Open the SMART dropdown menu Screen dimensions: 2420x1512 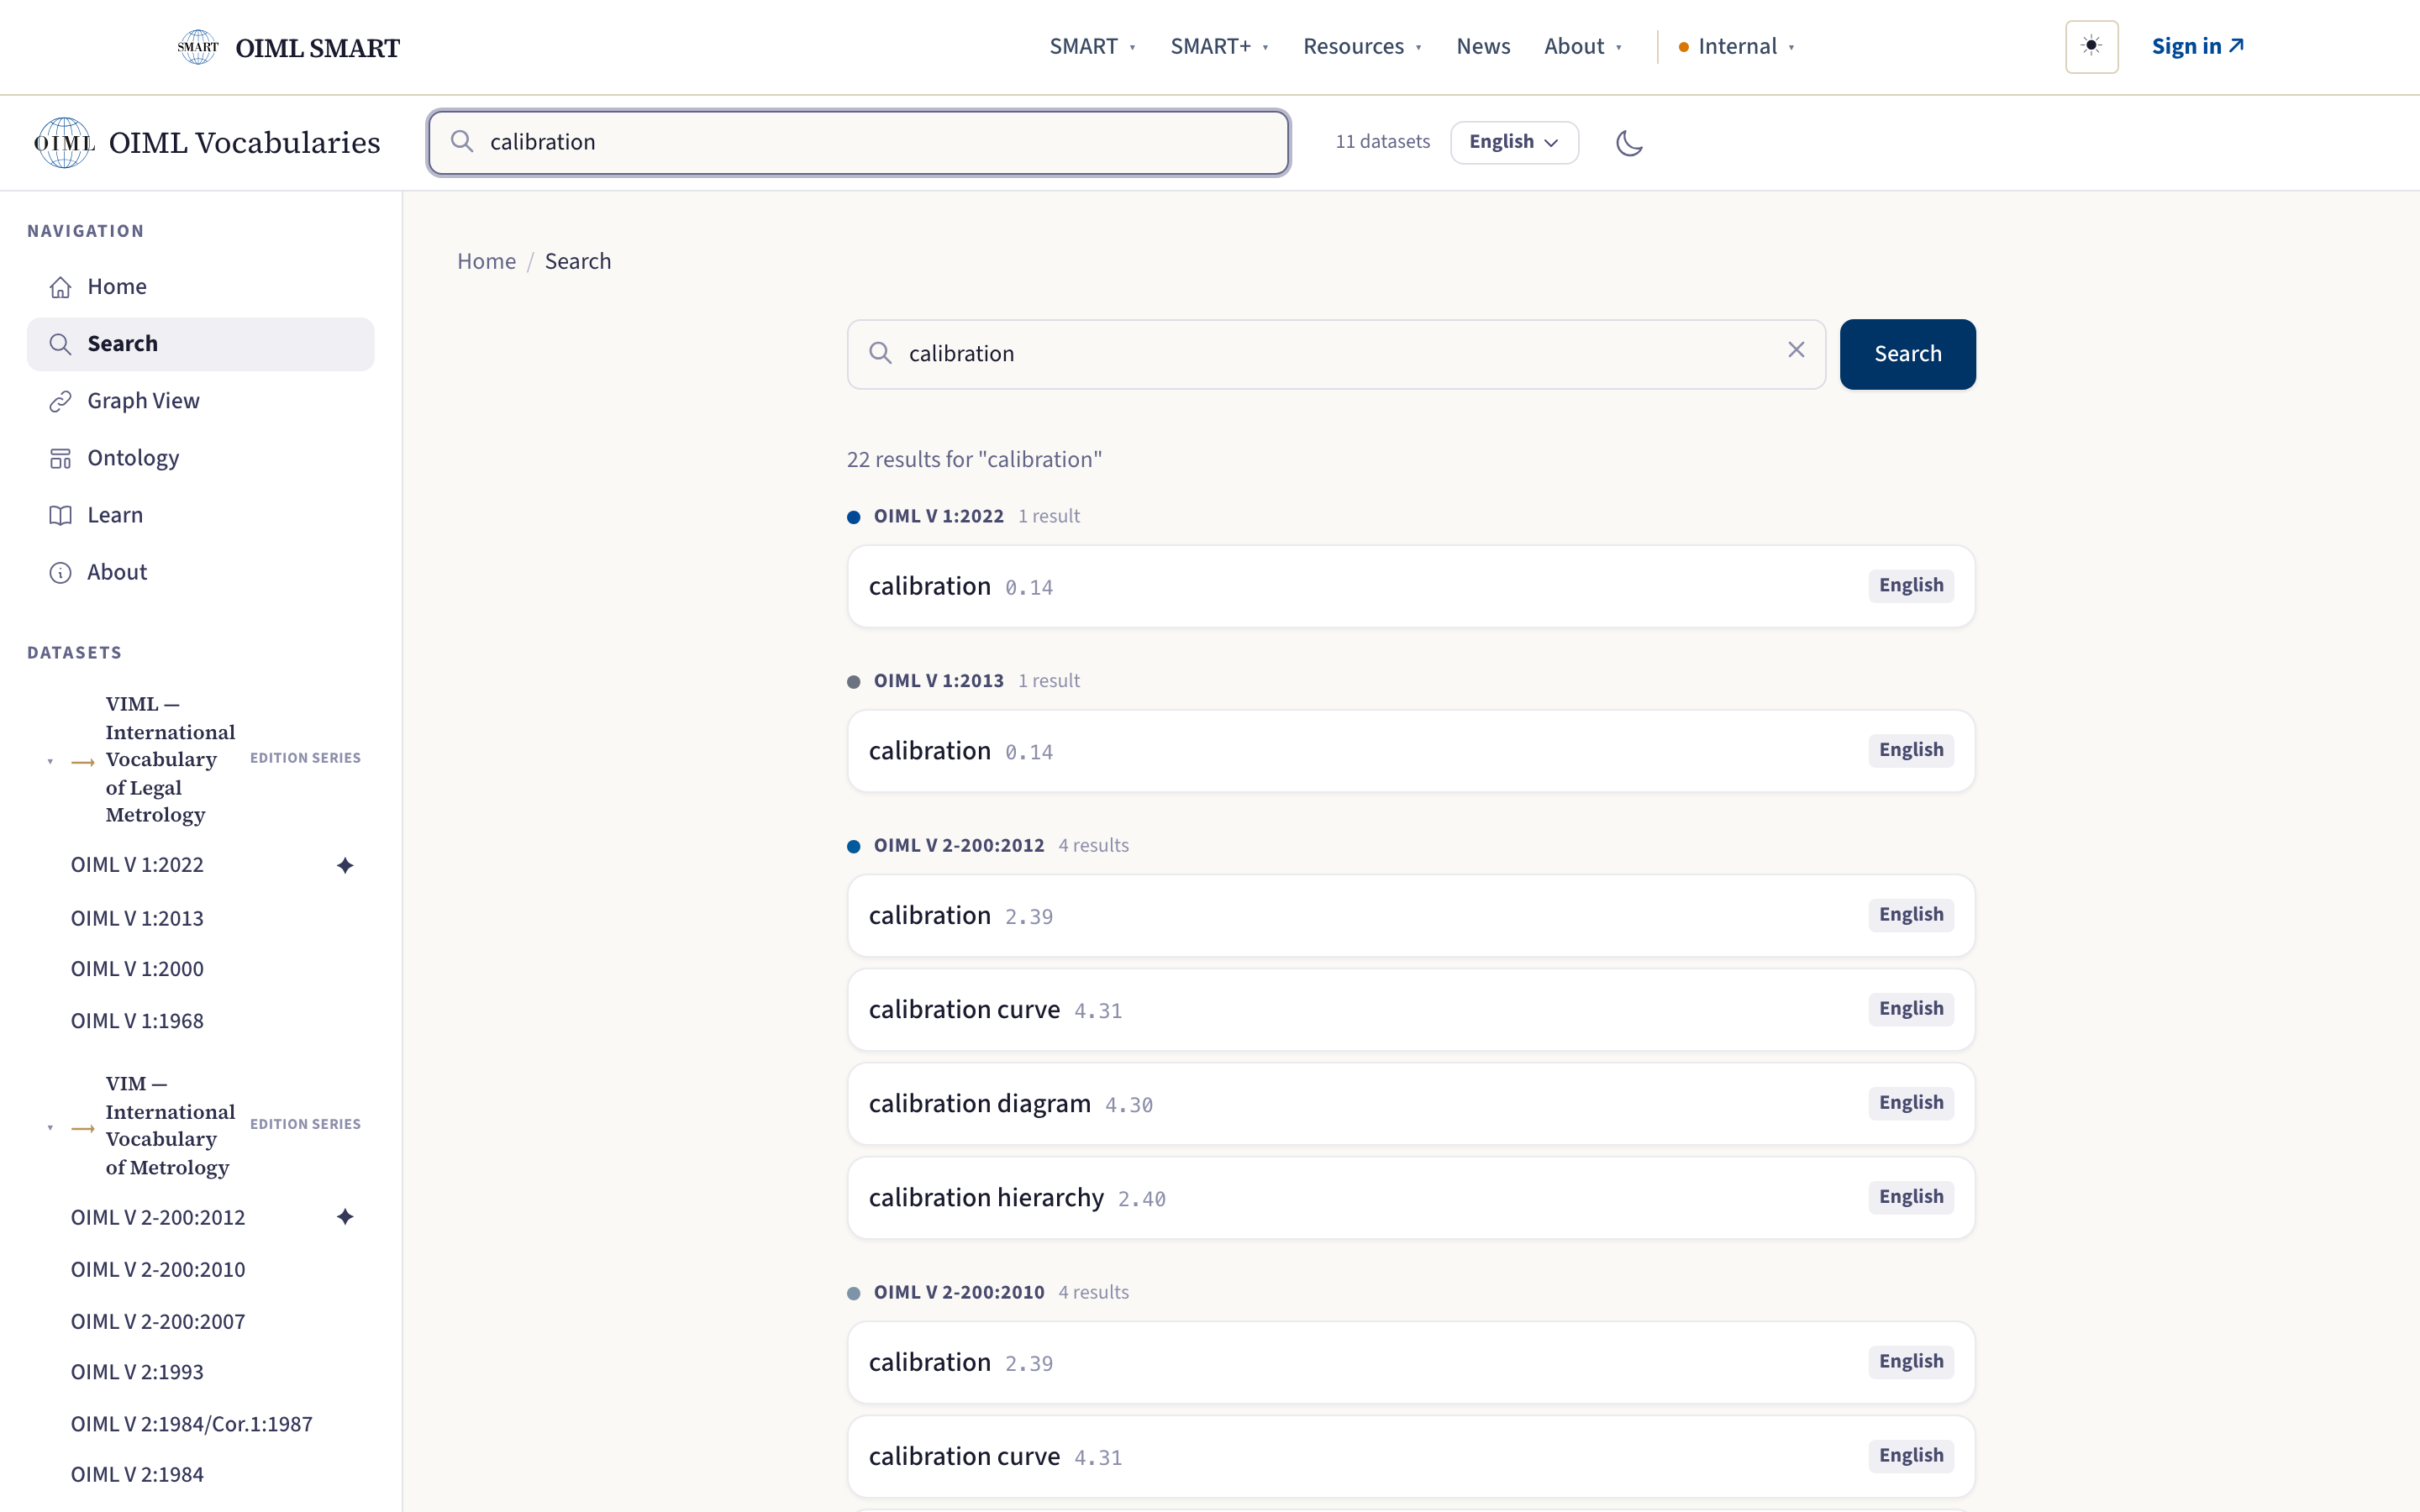click(x=1092, y=47)
